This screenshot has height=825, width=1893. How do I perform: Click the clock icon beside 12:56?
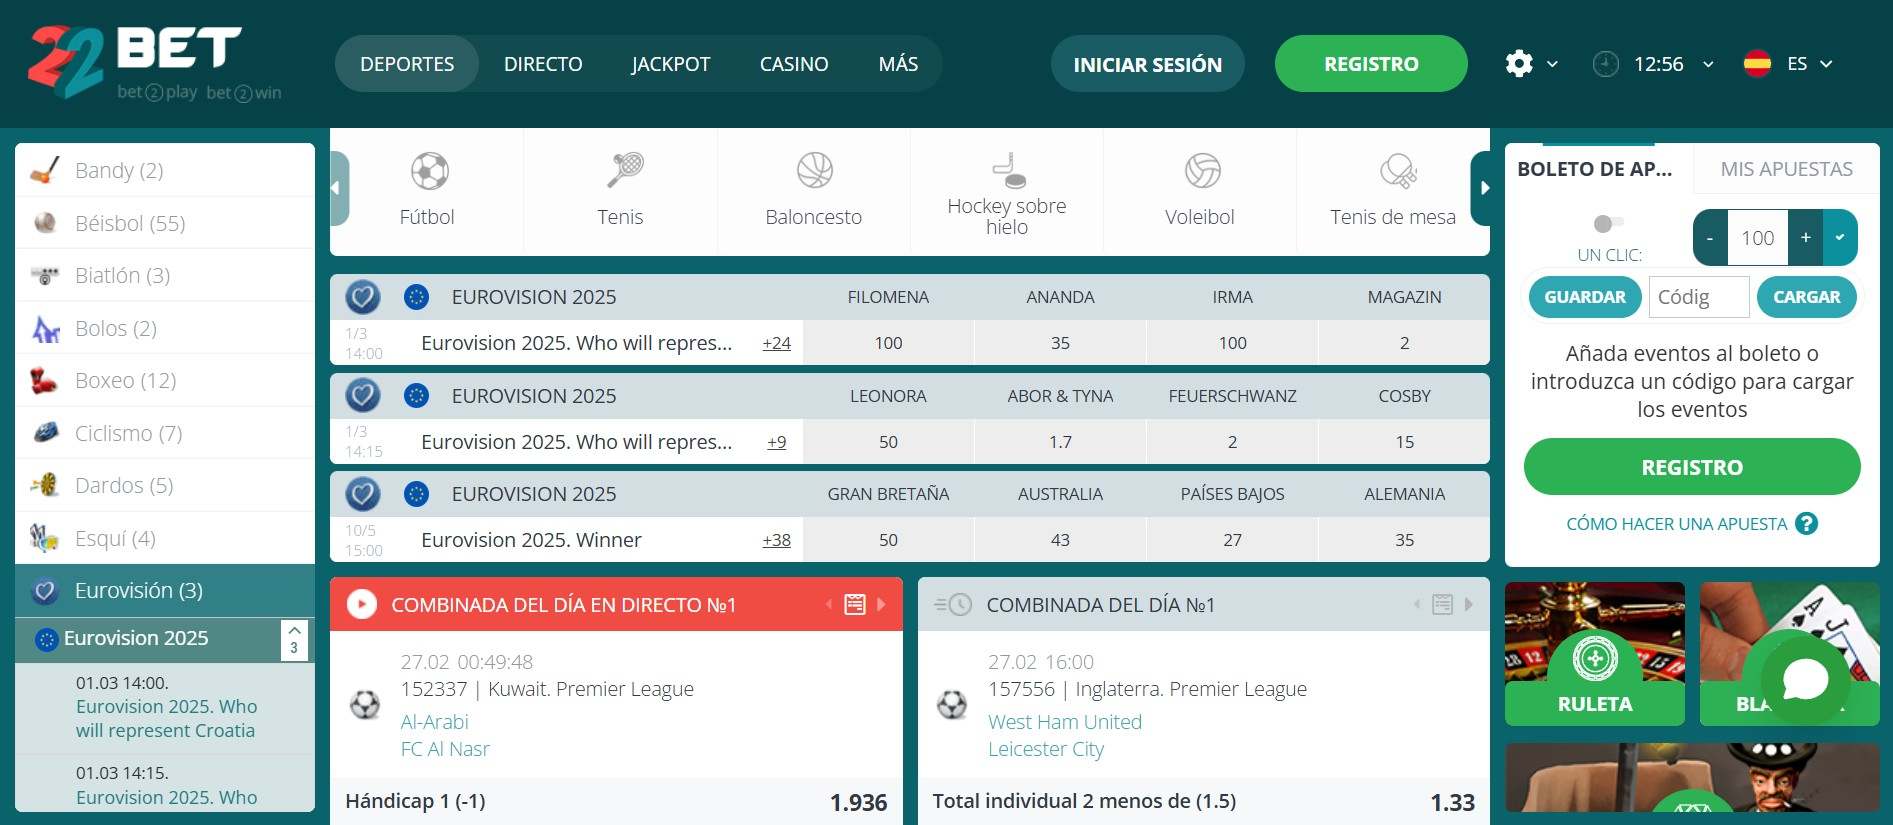coord(1605,64)
